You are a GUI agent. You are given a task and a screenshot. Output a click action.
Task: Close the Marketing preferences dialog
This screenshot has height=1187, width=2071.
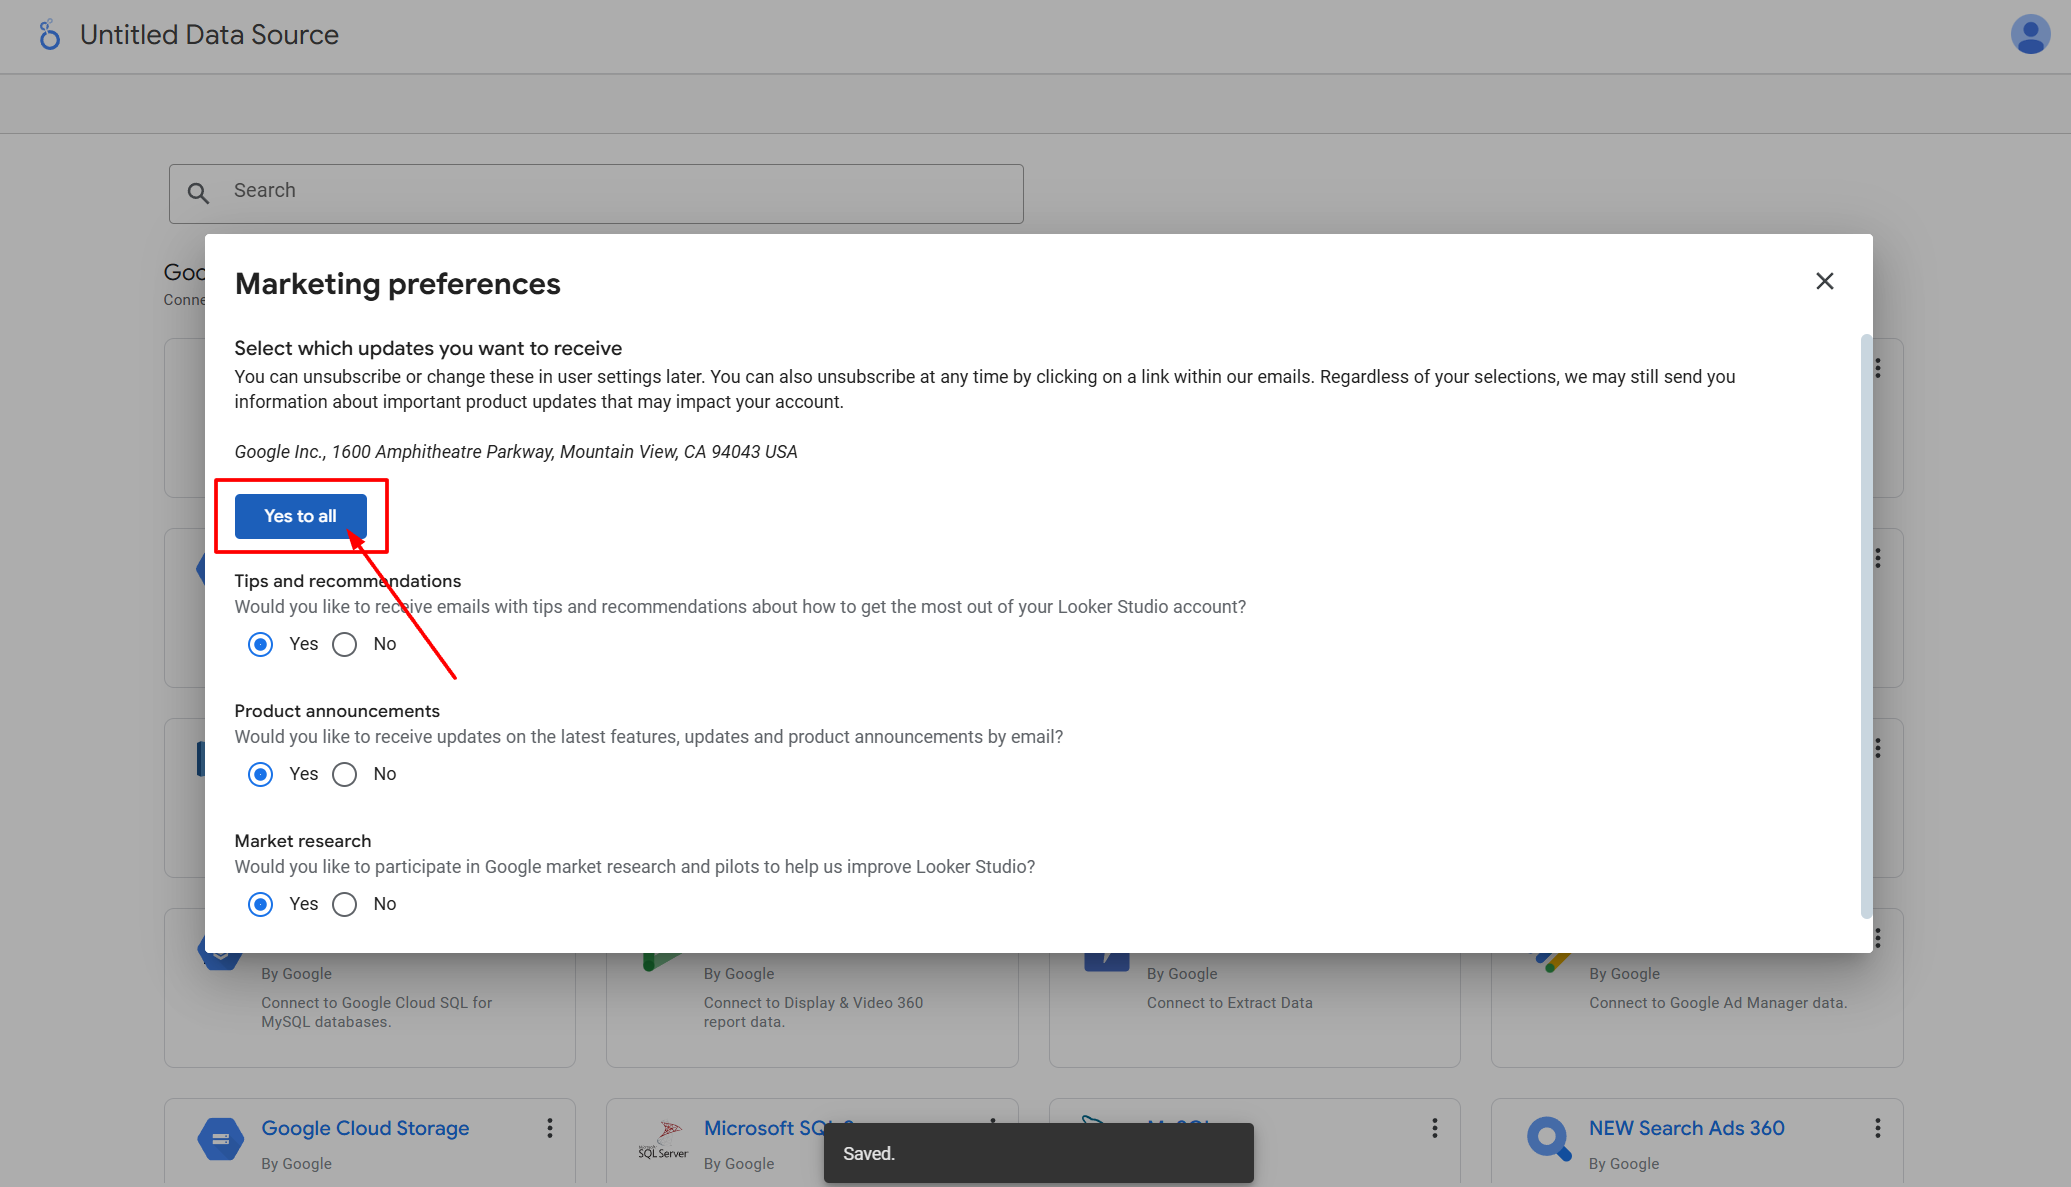(x=1824, y=281)
